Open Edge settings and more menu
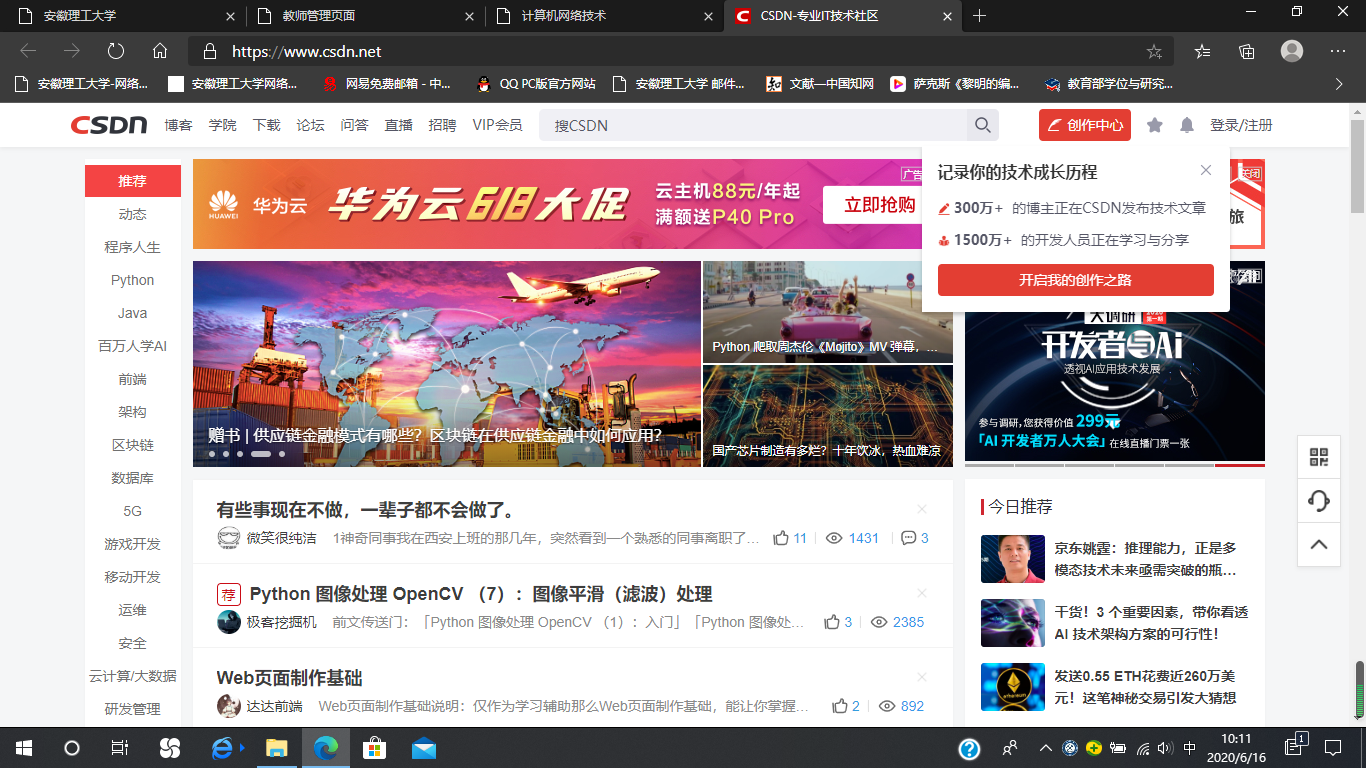This screenshot has width=1366, height=768. (1338, 51)
